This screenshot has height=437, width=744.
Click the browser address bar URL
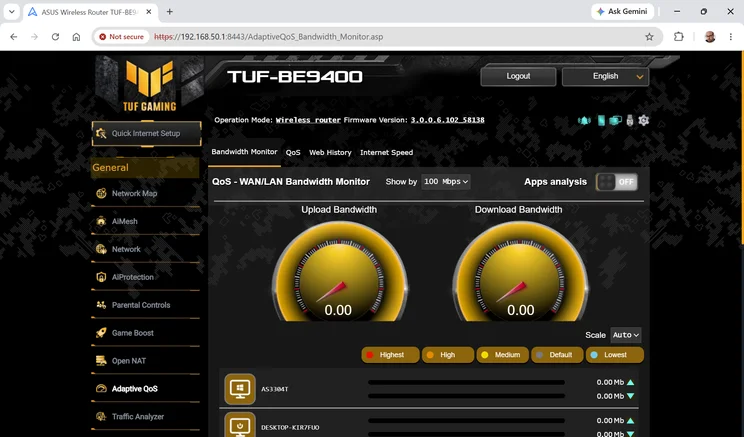pos(269,37)
